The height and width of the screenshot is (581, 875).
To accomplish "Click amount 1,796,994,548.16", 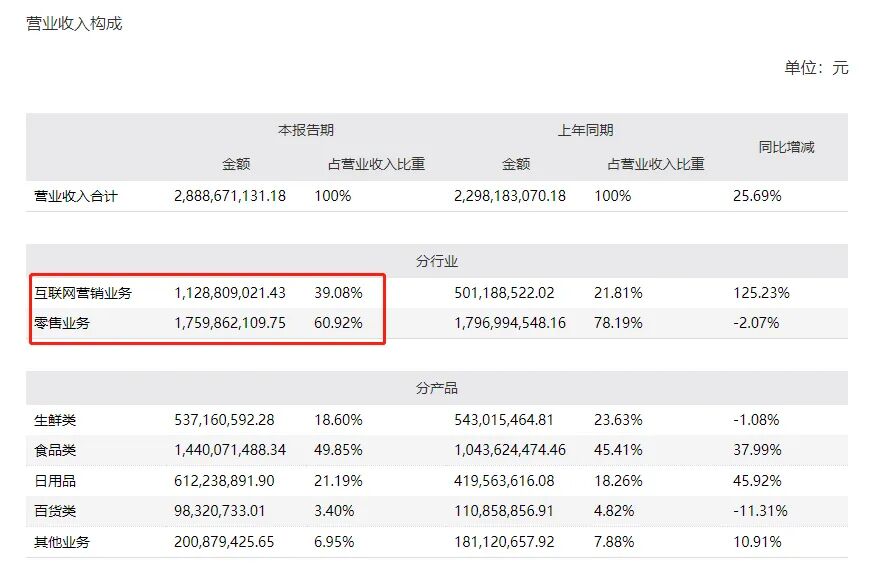I will point(509,323).
